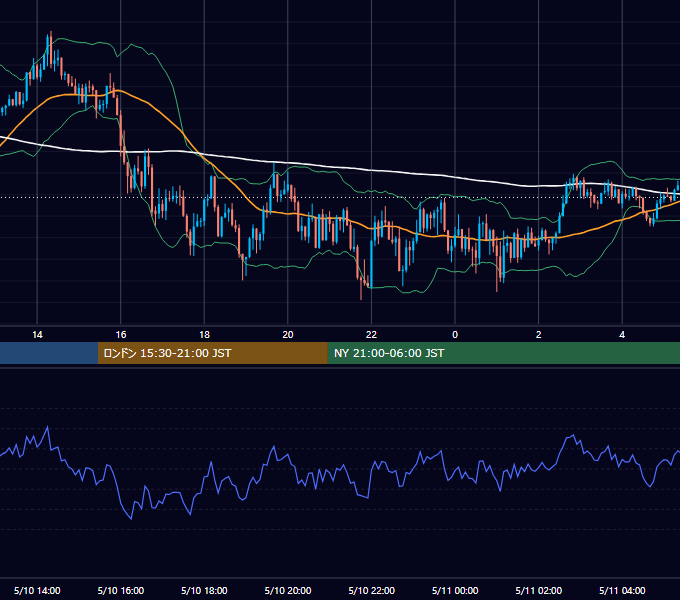Click the 5/11 02:00 date label

pyautogui.click(x=539, y=590)
